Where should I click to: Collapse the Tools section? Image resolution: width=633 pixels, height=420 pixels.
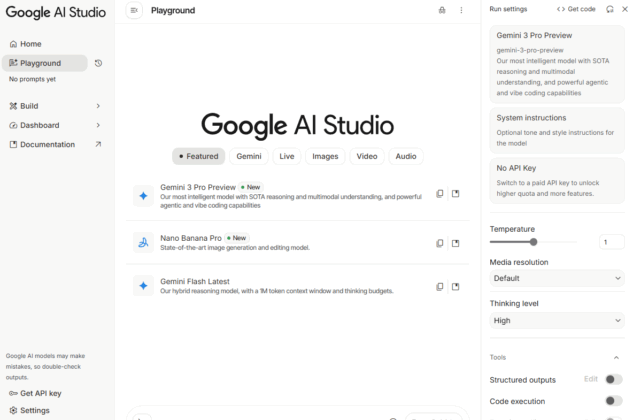616,357
